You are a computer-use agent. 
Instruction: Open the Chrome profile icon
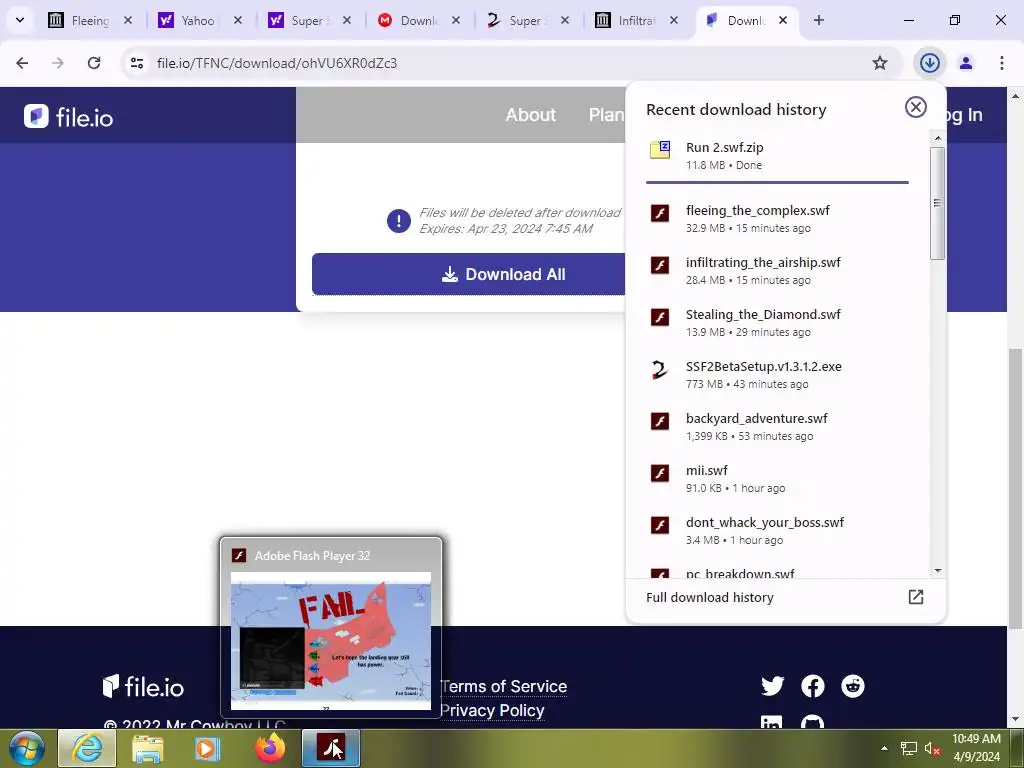(966, 63)
